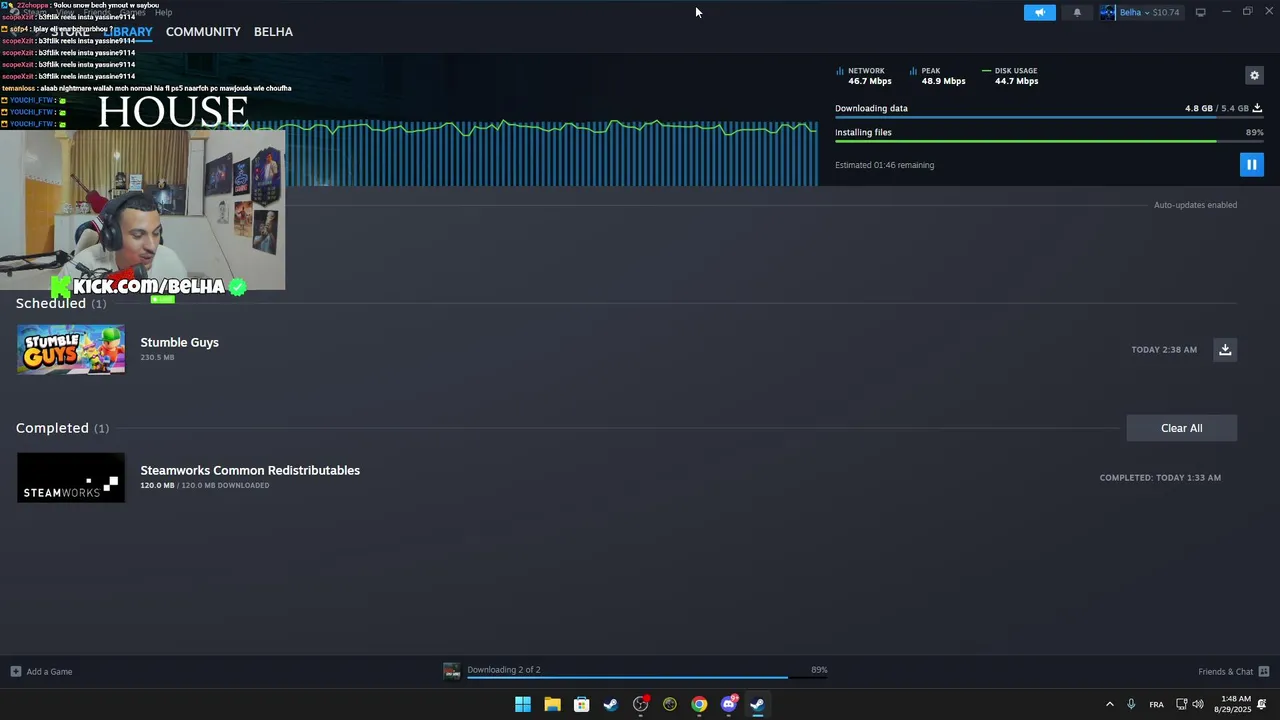Click the download icon next to 5.4 GB
The height and width of the screenshot is (720, 1280).
[1257, 108]
